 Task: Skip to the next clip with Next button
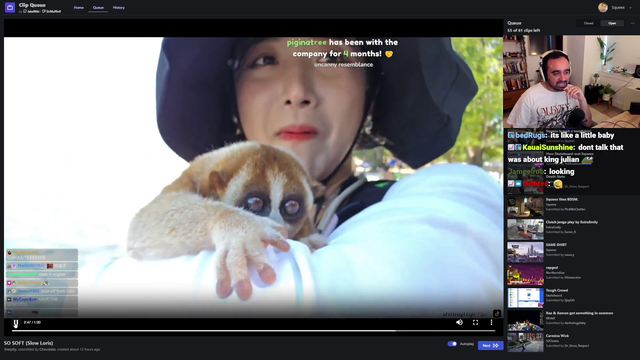(x=490, y=345)
